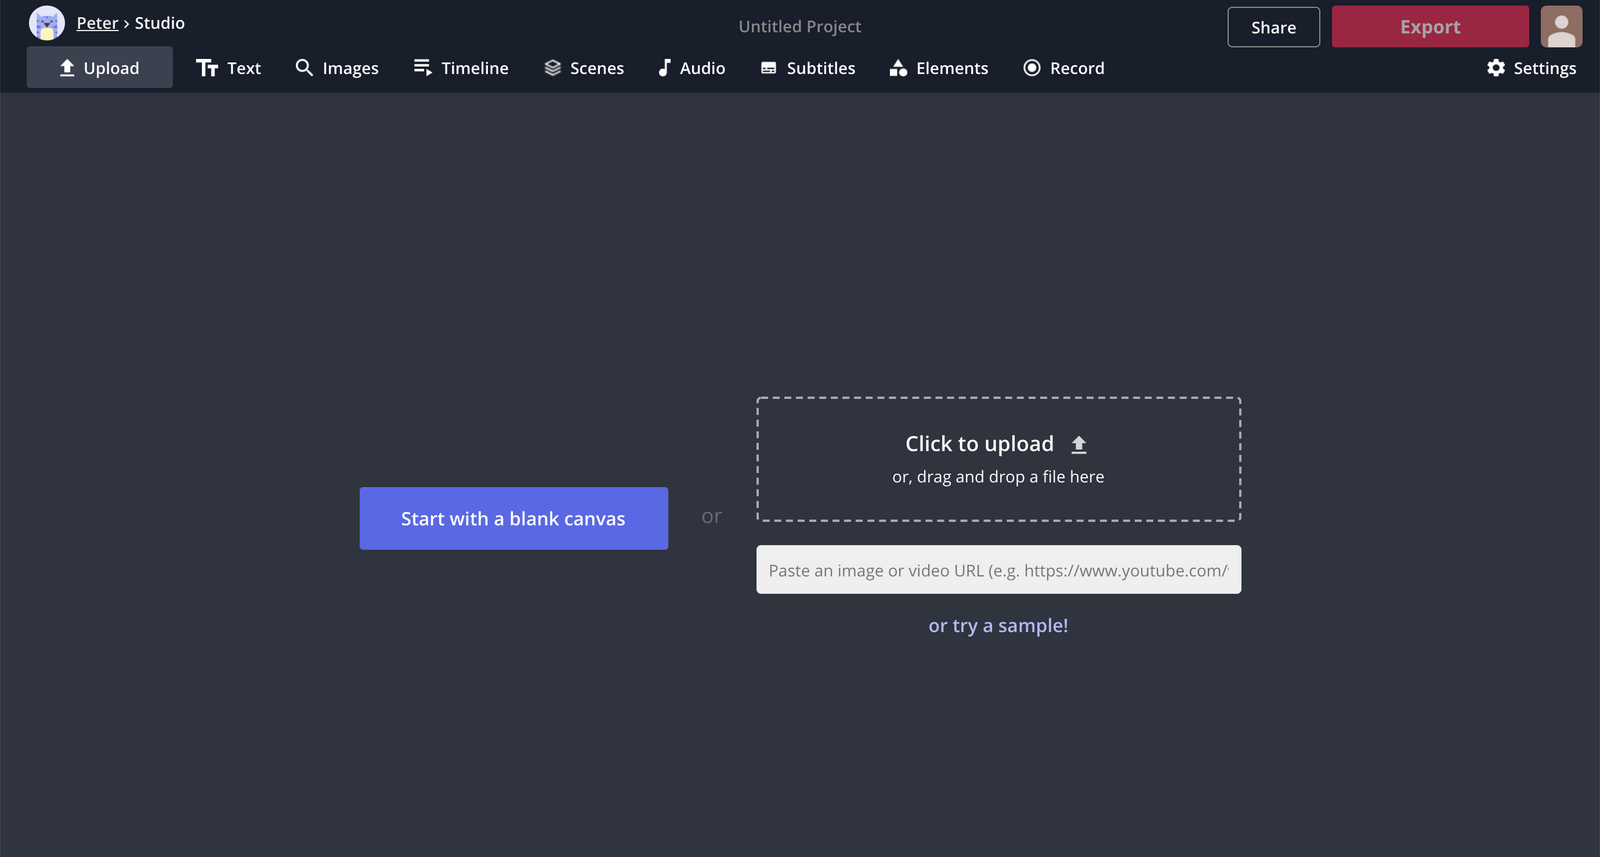This screenshot has height=857, width=1600.
Task: Click the Scenes layers icon
Action: pyautogui.click(x=552, y=68)
